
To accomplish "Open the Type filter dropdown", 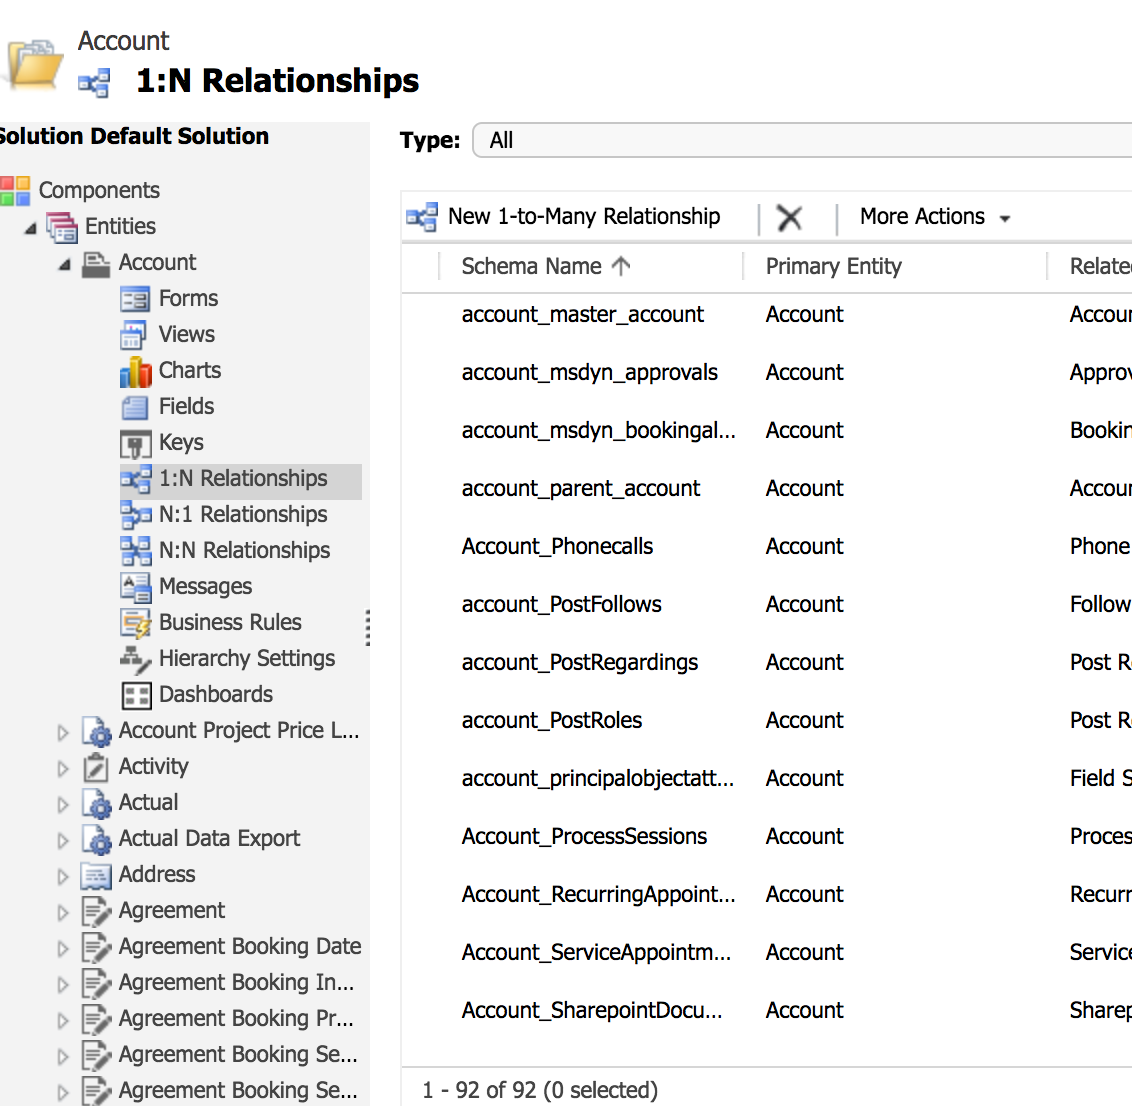I will (x=802, y=140).
